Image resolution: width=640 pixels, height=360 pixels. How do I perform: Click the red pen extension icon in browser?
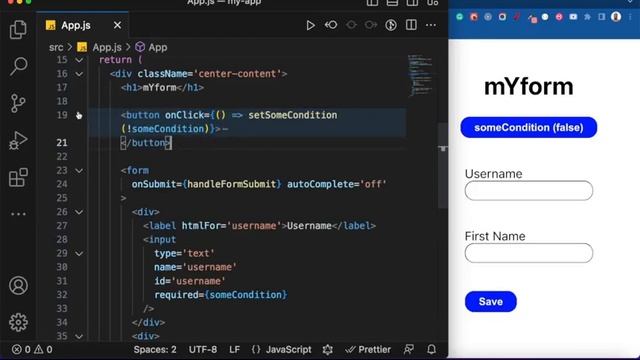pos(517,17)
